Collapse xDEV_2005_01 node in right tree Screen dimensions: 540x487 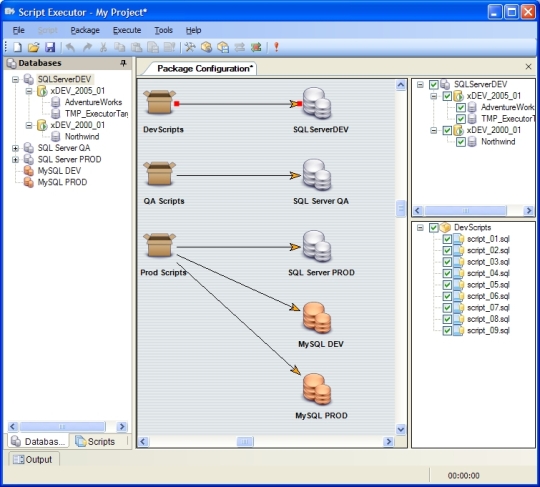434,96
